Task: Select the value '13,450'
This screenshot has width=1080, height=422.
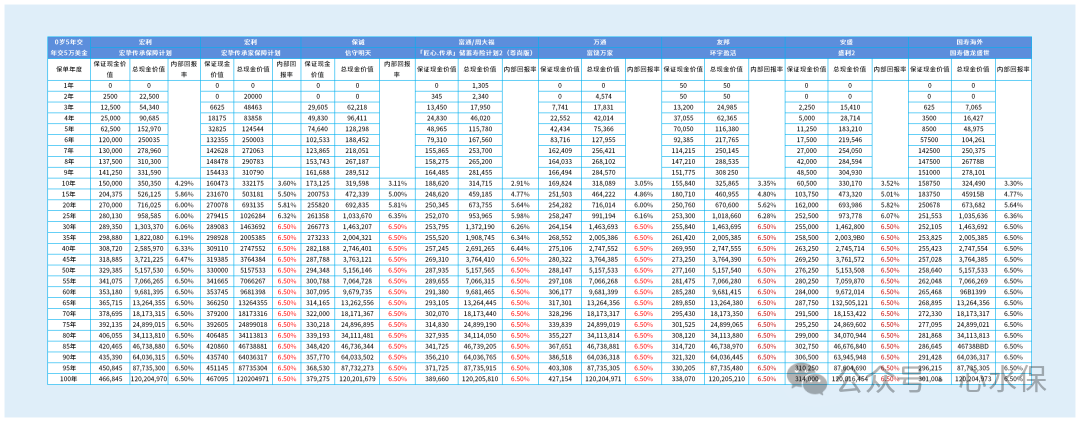Action: pyautogui.click(x=438, y=108)
